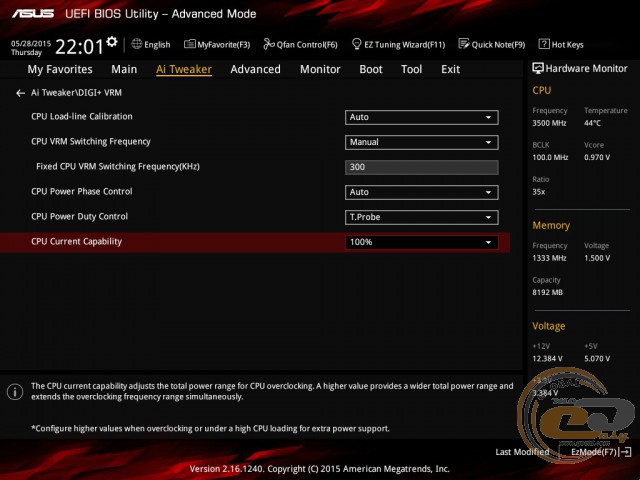Select Fixed CPU VRM Switching Frequency(KHz) label
Viewport: 640px width, 480px height.
pos(118,167)
